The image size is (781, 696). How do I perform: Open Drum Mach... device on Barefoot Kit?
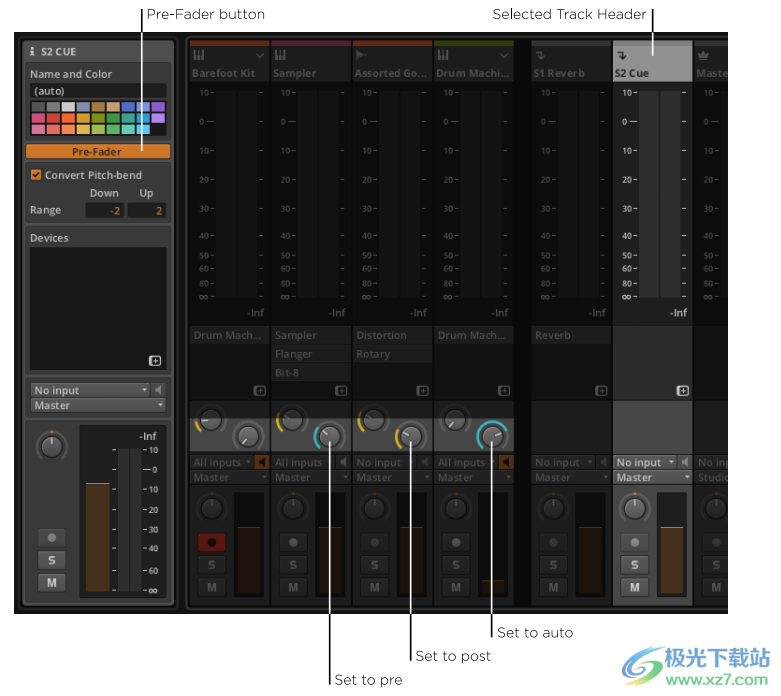coord(230,335)
